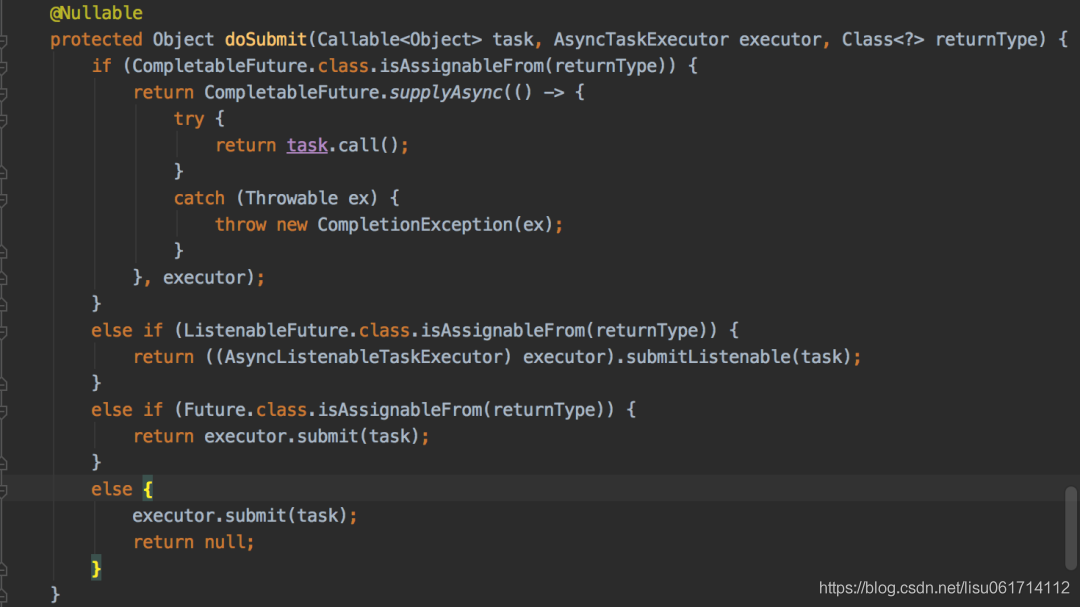The width and height of the screenshot is (1080, 607).
Task: Click 'new' keyword before CompletionException
Action: (291, 225)
